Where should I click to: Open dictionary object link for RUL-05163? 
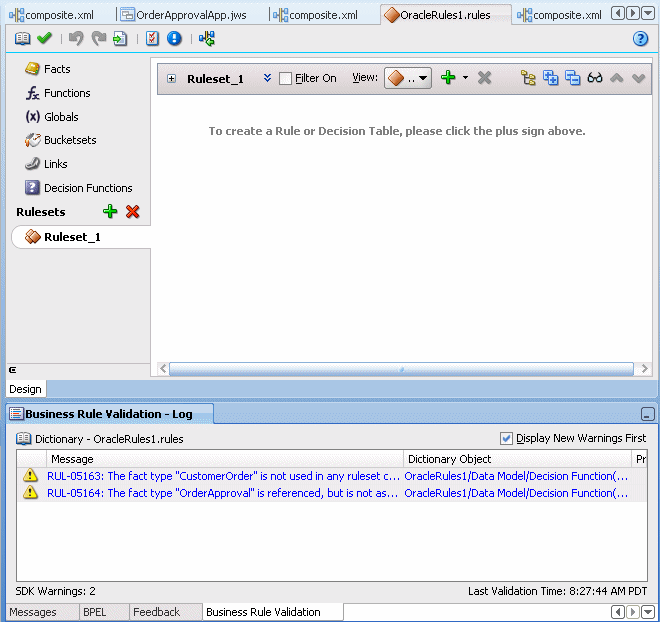516,476
